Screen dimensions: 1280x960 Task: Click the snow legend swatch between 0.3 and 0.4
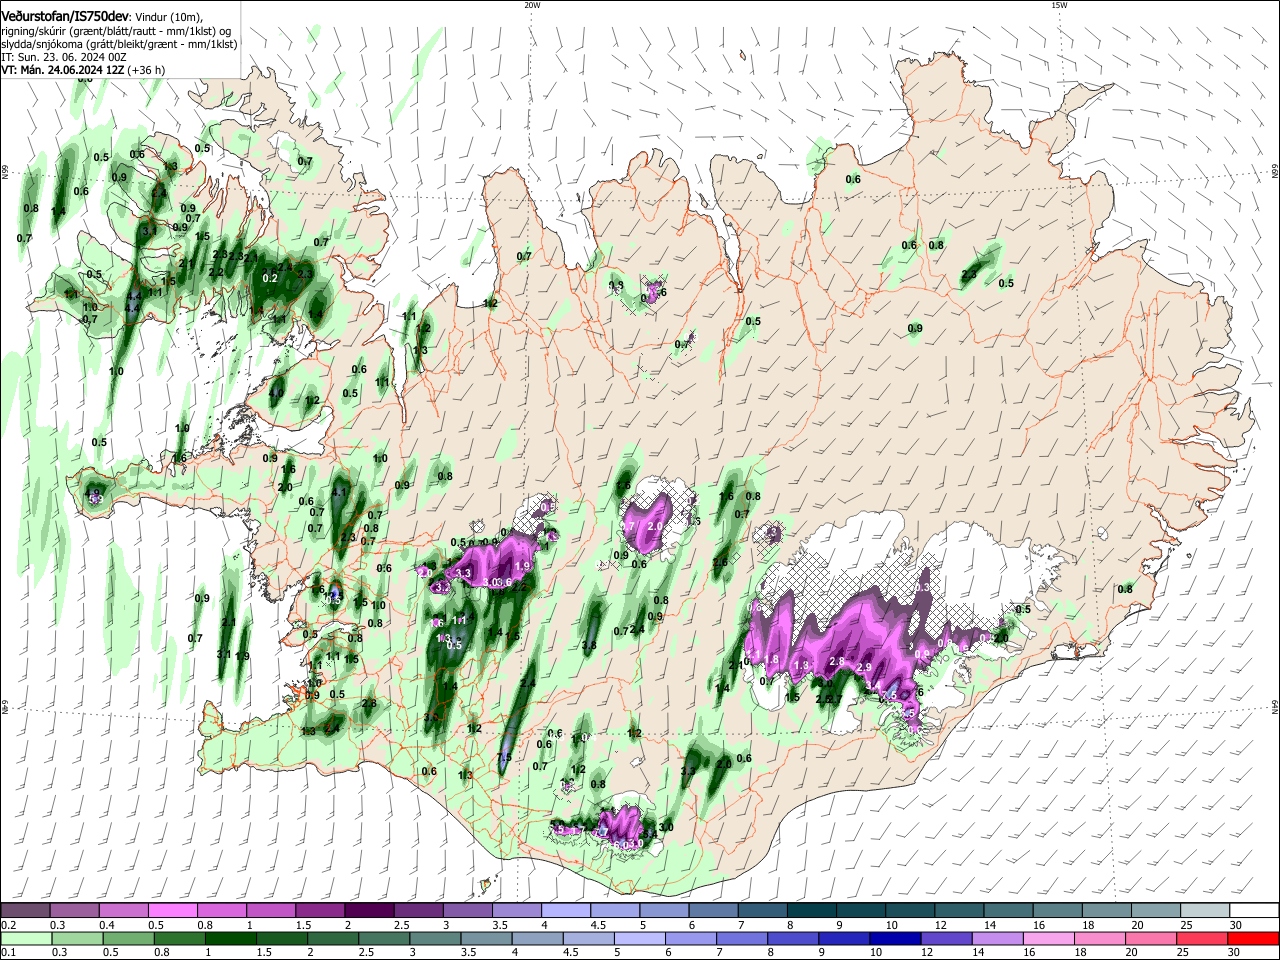[74, 910]
